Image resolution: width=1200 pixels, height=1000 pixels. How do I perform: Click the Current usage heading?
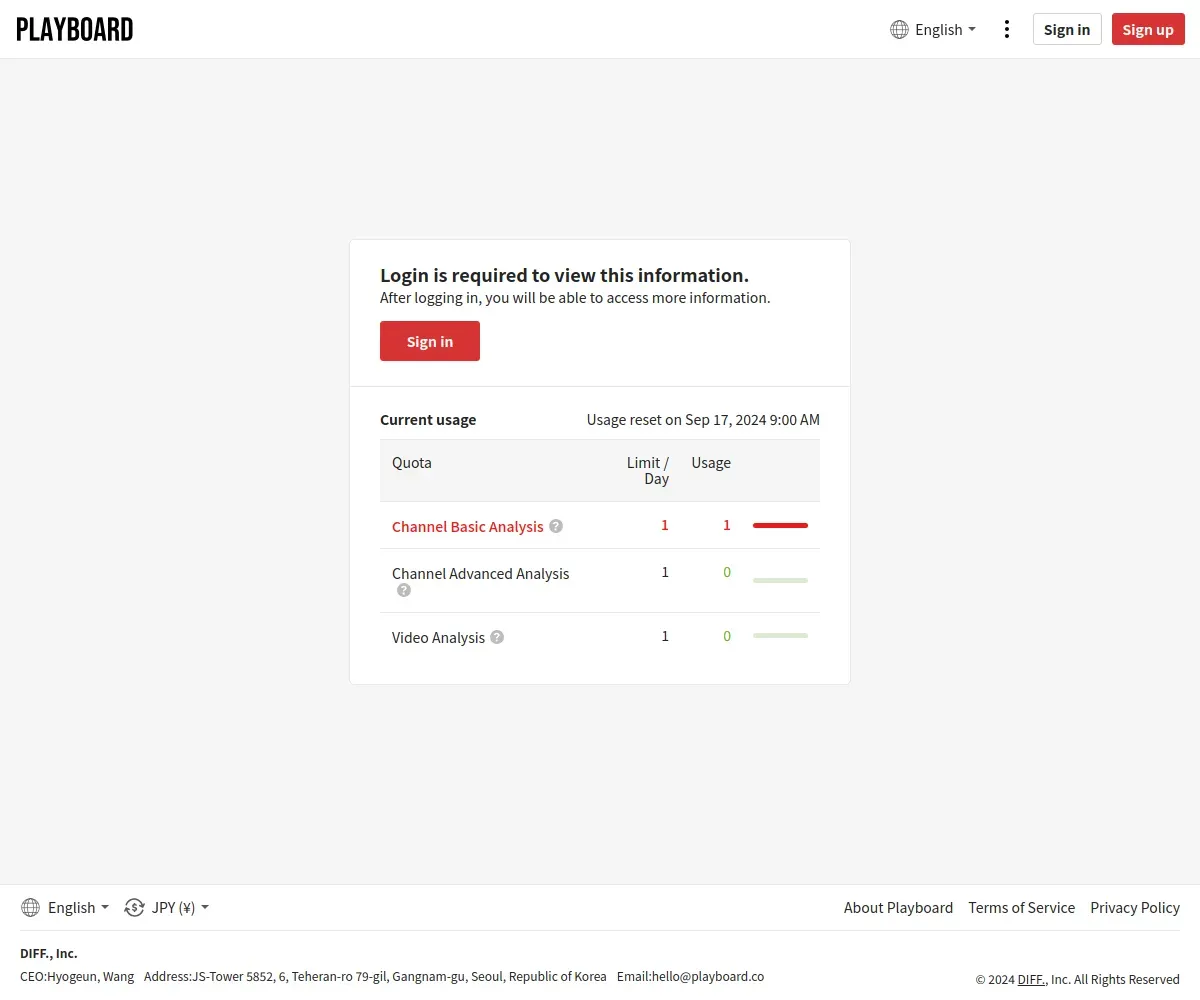click(428, 420)
